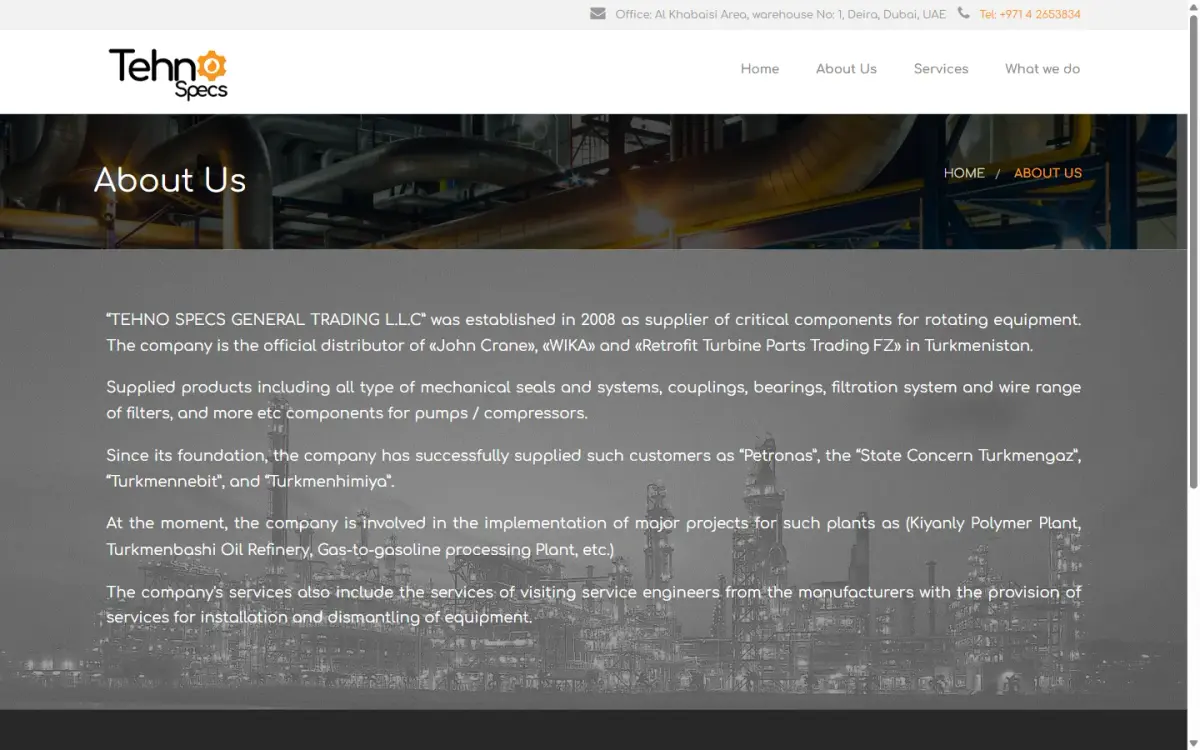Click paragraph starting "The company's services also"
Screen dimensions: 1200x750
tap(594, 604)
